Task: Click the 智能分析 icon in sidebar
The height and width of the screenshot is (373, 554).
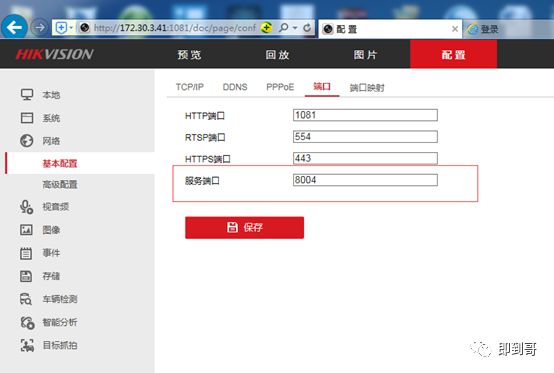Action: 27,322
